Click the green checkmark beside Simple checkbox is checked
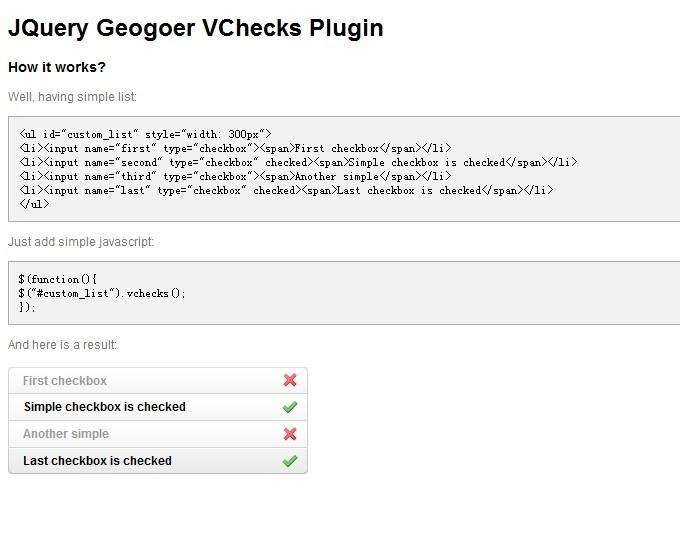The width and height of the screenshot is (680, 545). click(290, 407)
